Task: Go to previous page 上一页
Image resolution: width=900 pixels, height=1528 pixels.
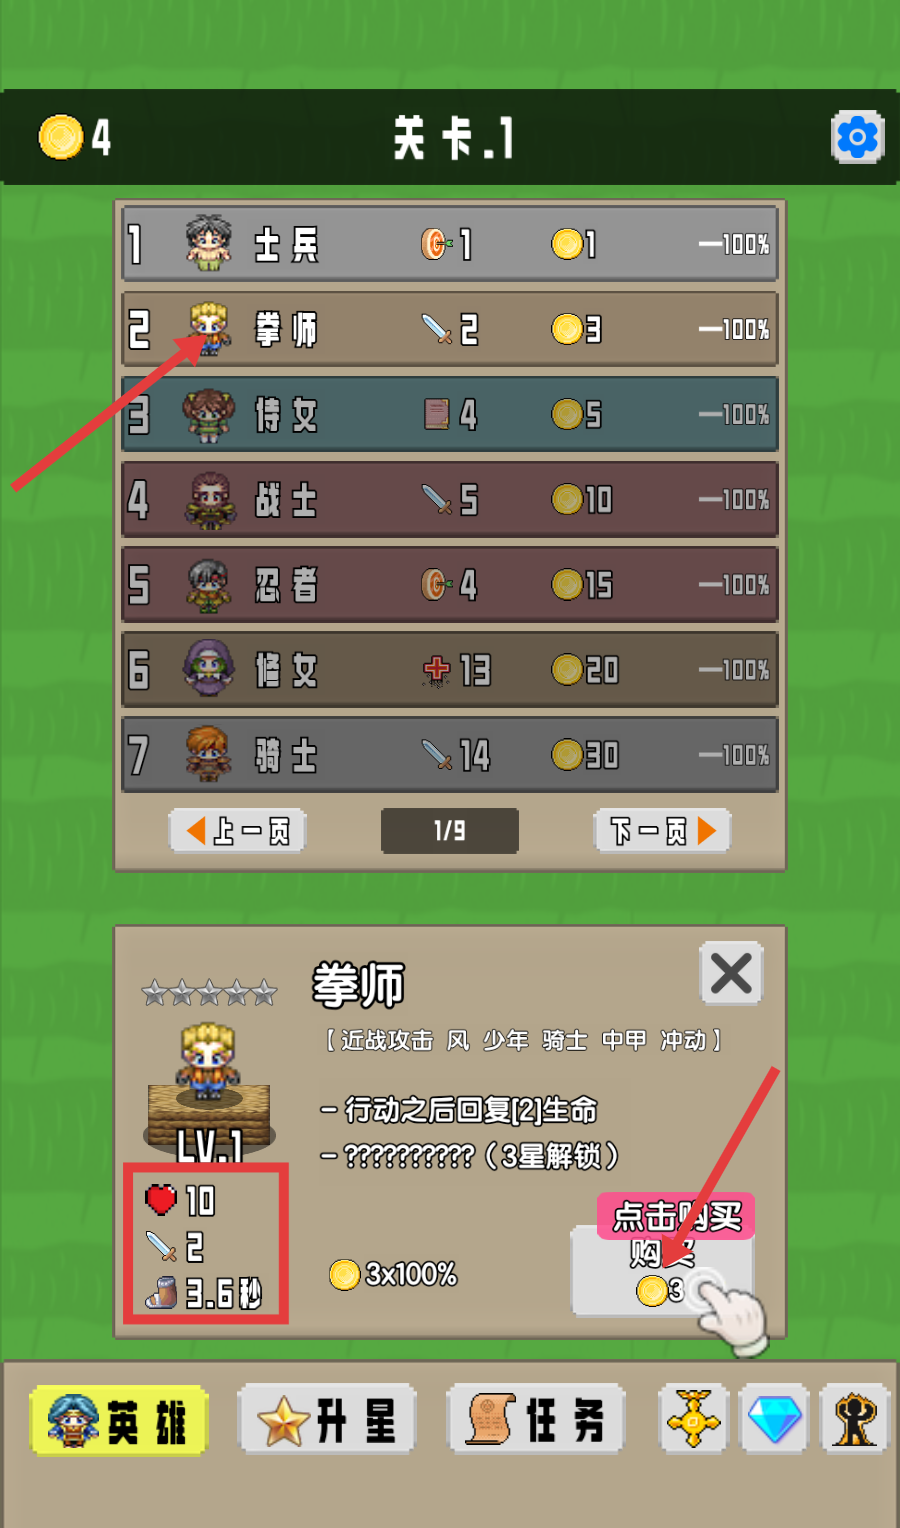Action: (238, 831)
